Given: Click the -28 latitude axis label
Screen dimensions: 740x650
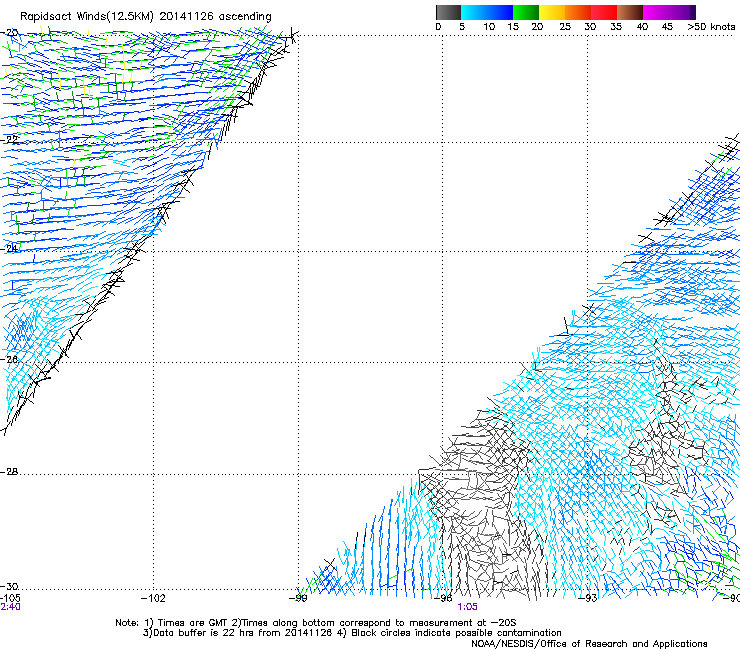Looking at the screenshot, I should (x=9, y=472).
